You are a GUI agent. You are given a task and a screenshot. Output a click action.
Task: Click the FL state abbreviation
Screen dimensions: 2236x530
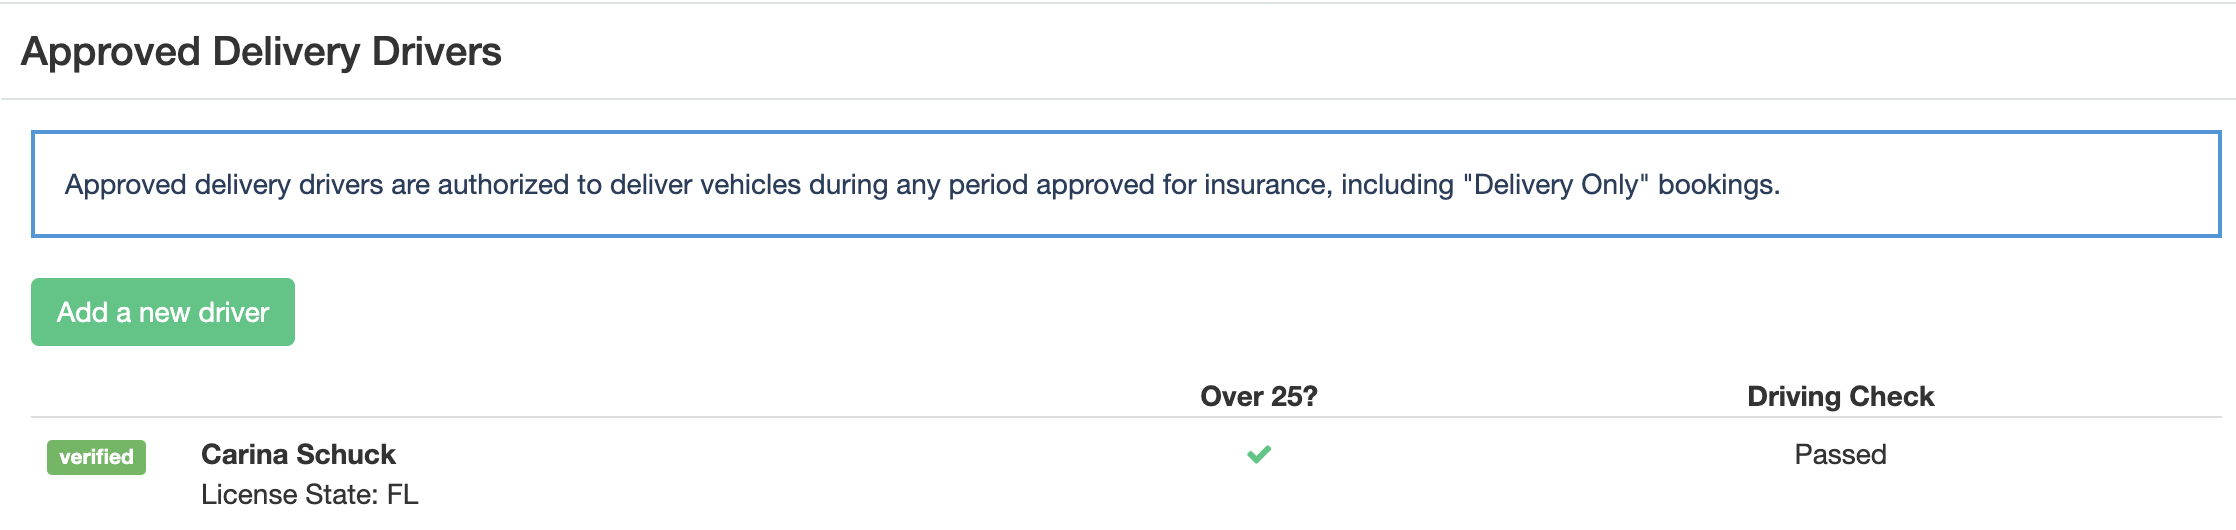[x=403, y=495]
